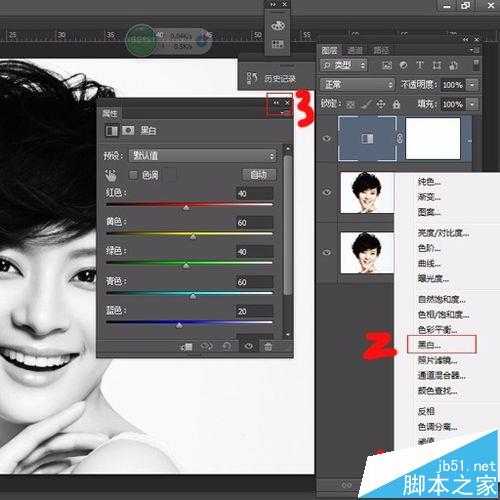Delete adjustment with Properties trash icon

(x=268, y=347)
